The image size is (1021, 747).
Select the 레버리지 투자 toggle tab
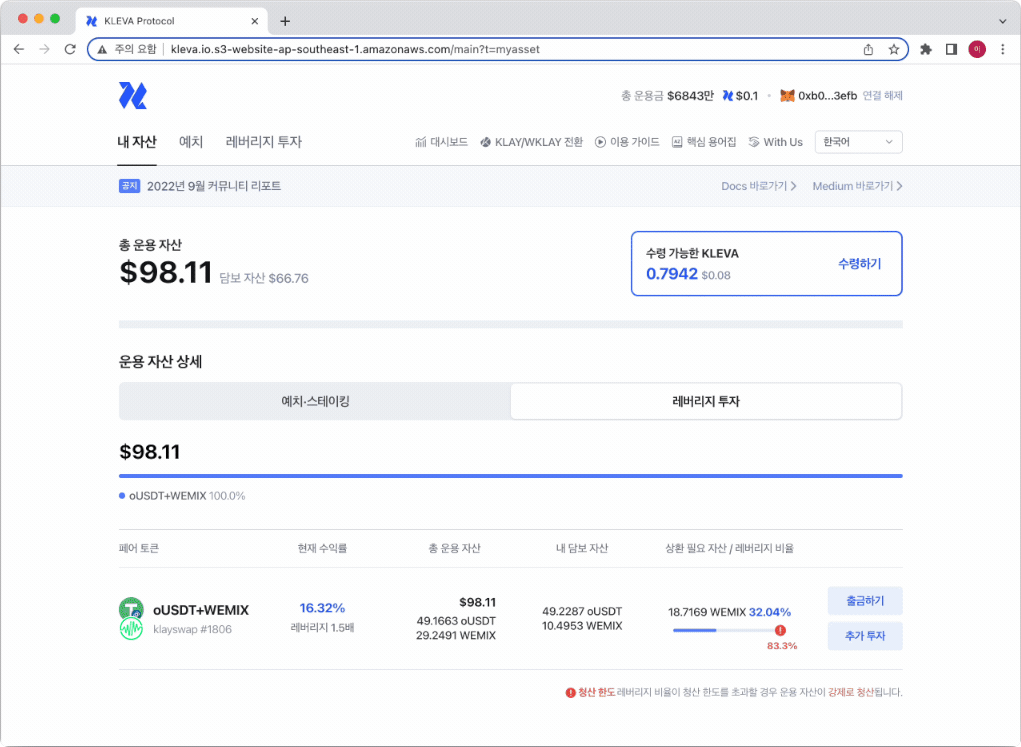[x=706, y=401]
